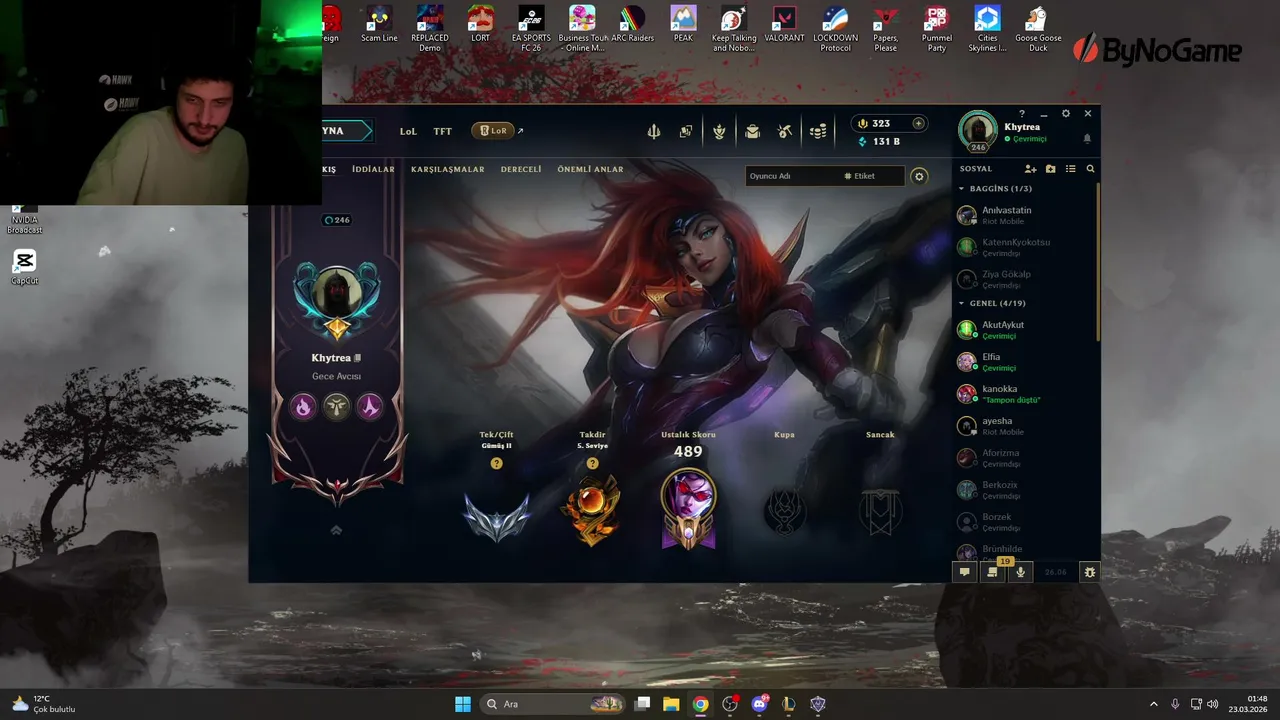This screenshot has height=720, width=1280.
Task: Open friend list view options icon
Action: 1070,169
